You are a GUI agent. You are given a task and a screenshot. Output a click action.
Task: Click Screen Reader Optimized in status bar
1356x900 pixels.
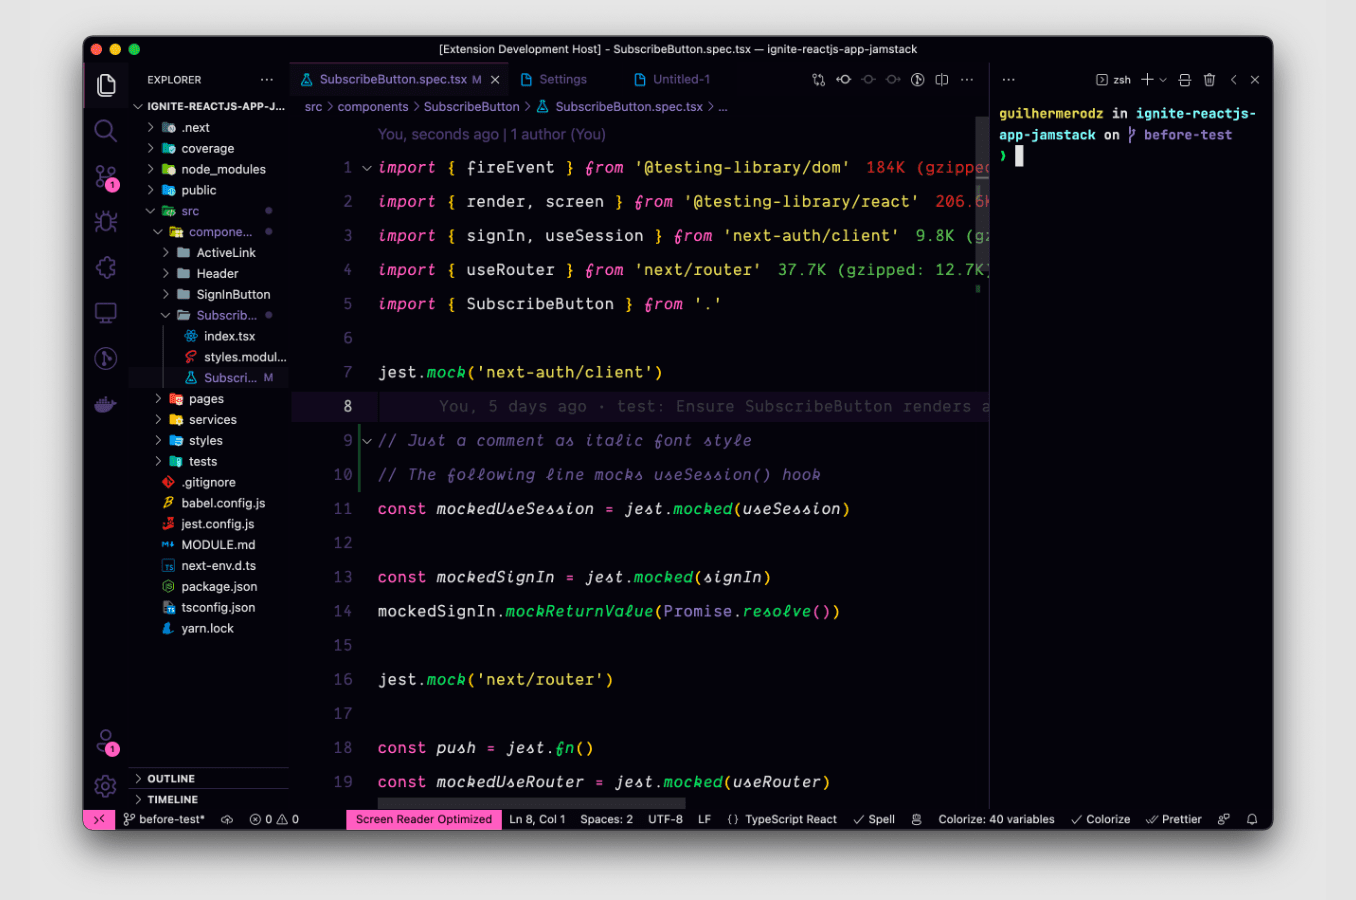(423, 819)
